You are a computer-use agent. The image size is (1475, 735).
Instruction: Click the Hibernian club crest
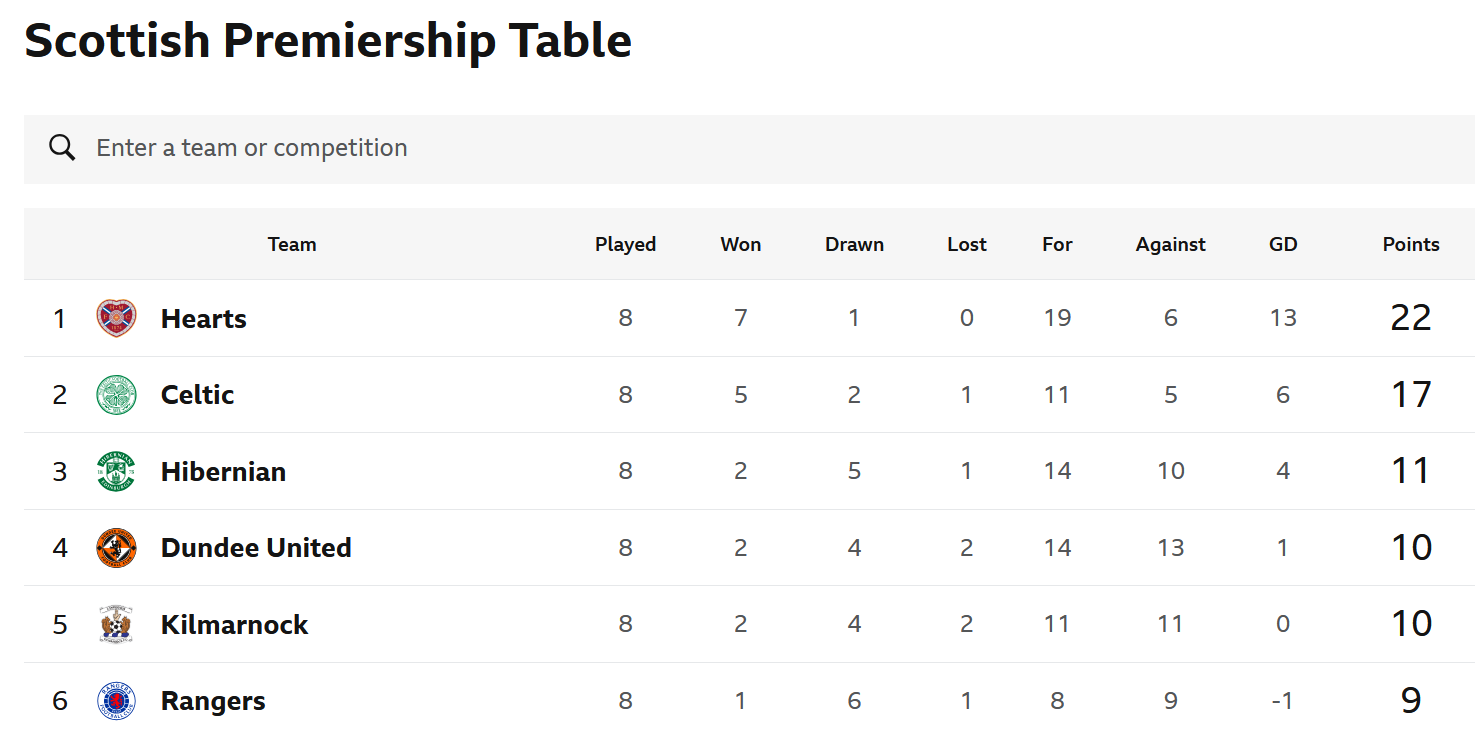tap(116, 472)
